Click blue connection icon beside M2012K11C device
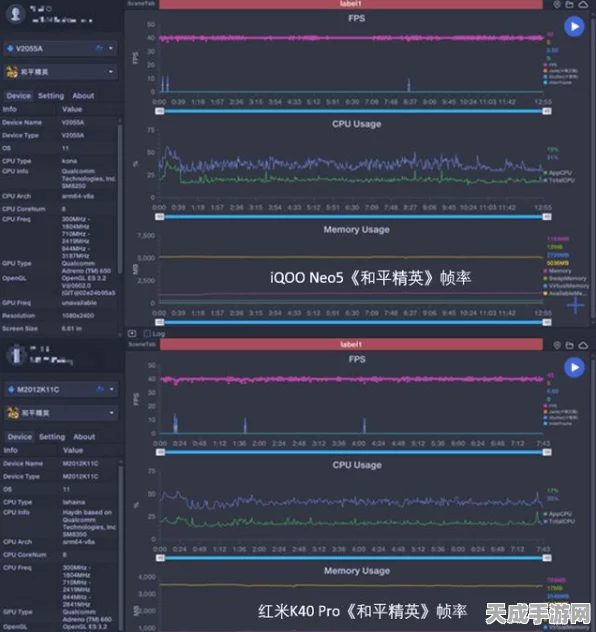The width and height of the screenshot is (596, 632). [x=100, y=389]
